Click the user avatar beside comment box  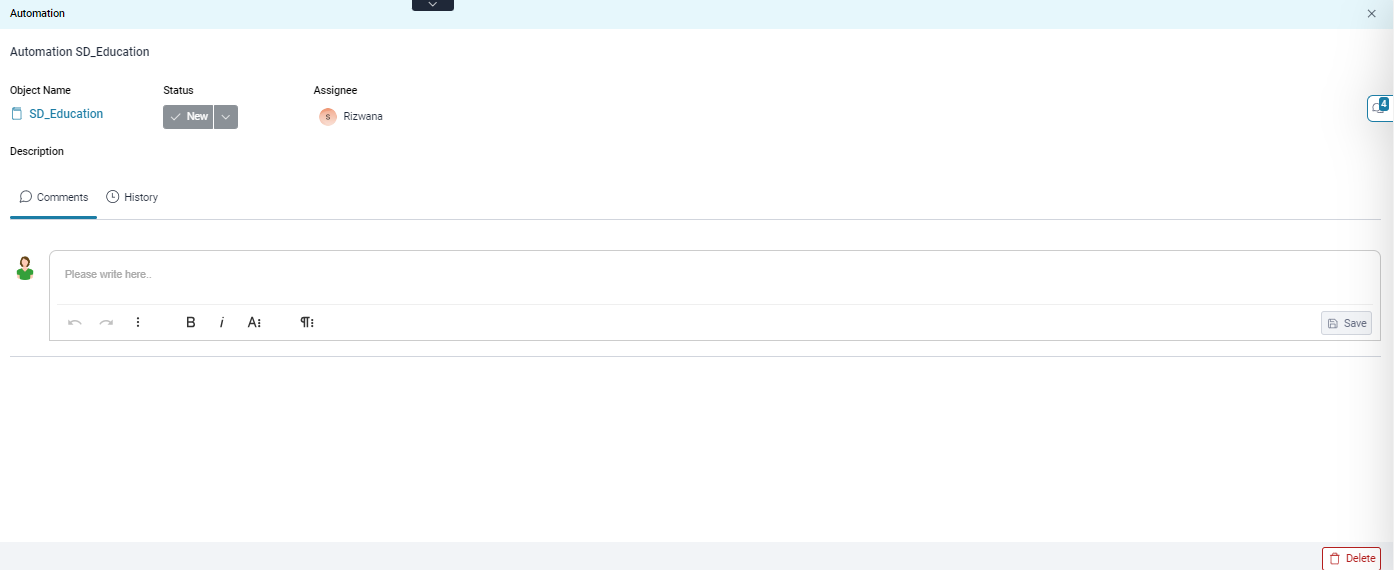pos(25,268)
